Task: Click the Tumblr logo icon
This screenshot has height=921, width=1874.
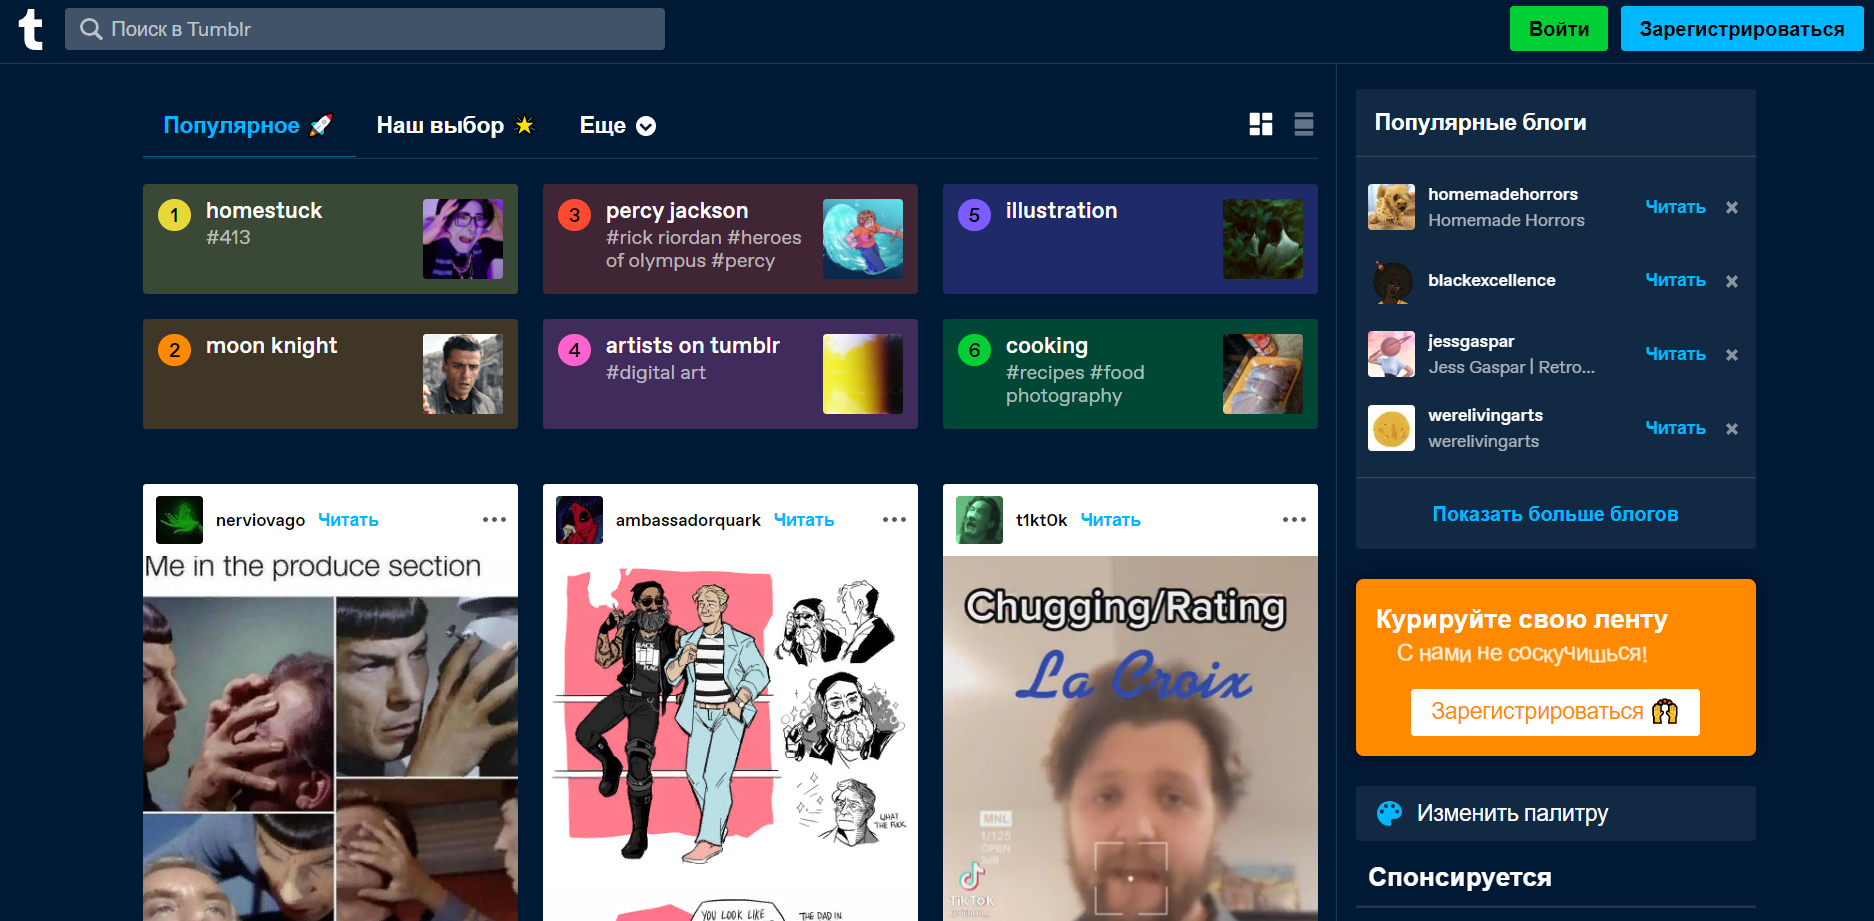Action: coord(31,29)
